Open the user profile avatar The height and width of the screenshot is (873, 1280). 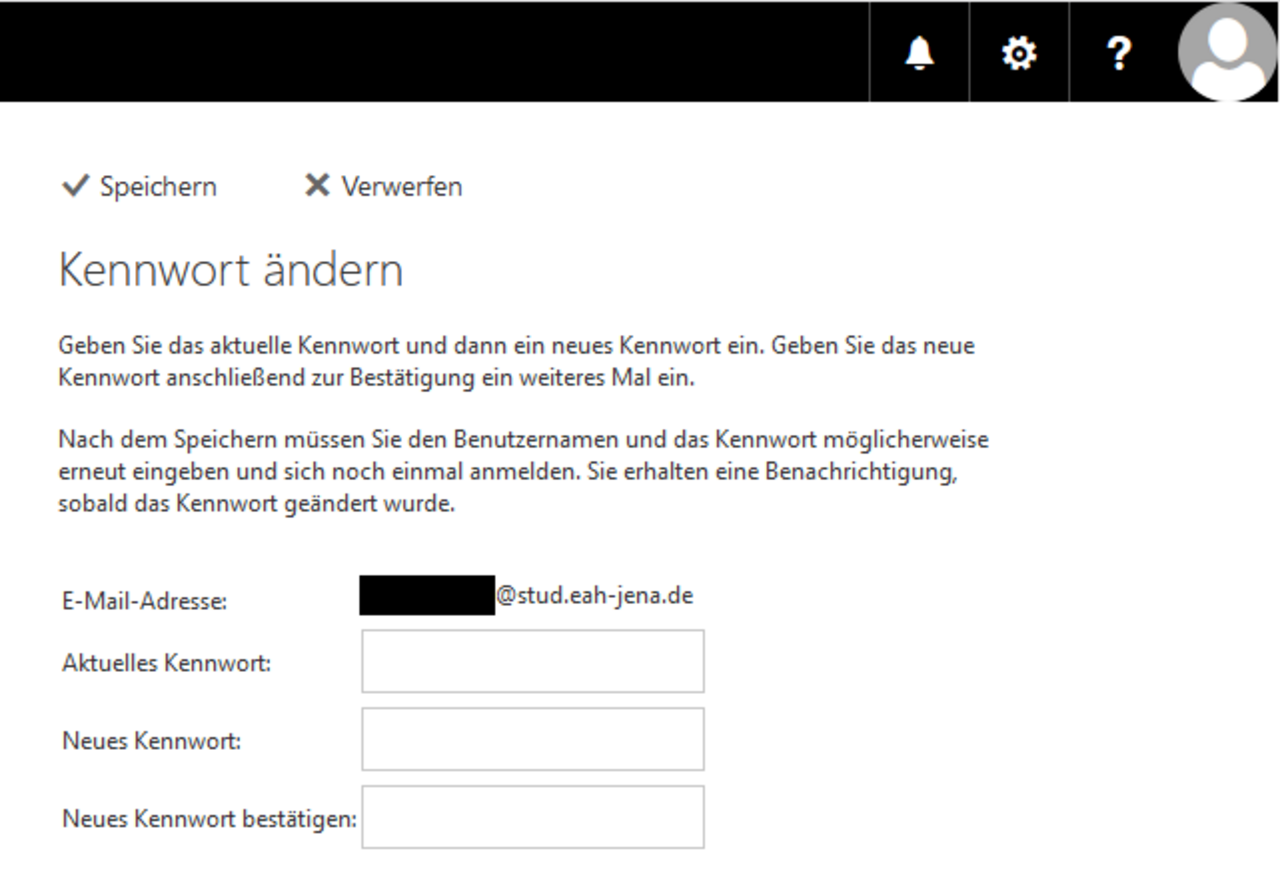(x=1228, y=52)
